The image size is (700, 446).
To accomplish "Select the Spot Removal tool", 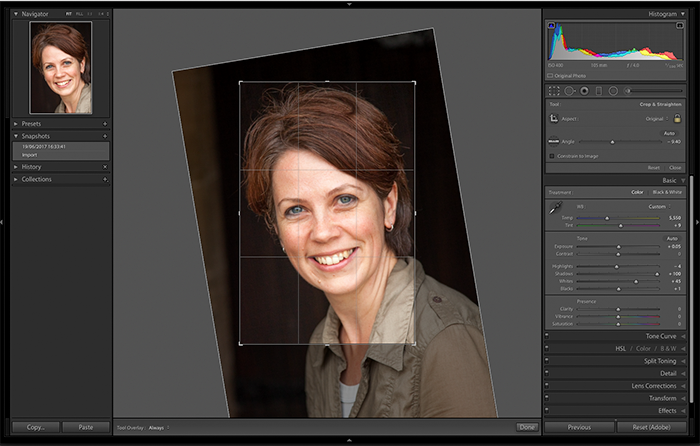I will (569, 90).
